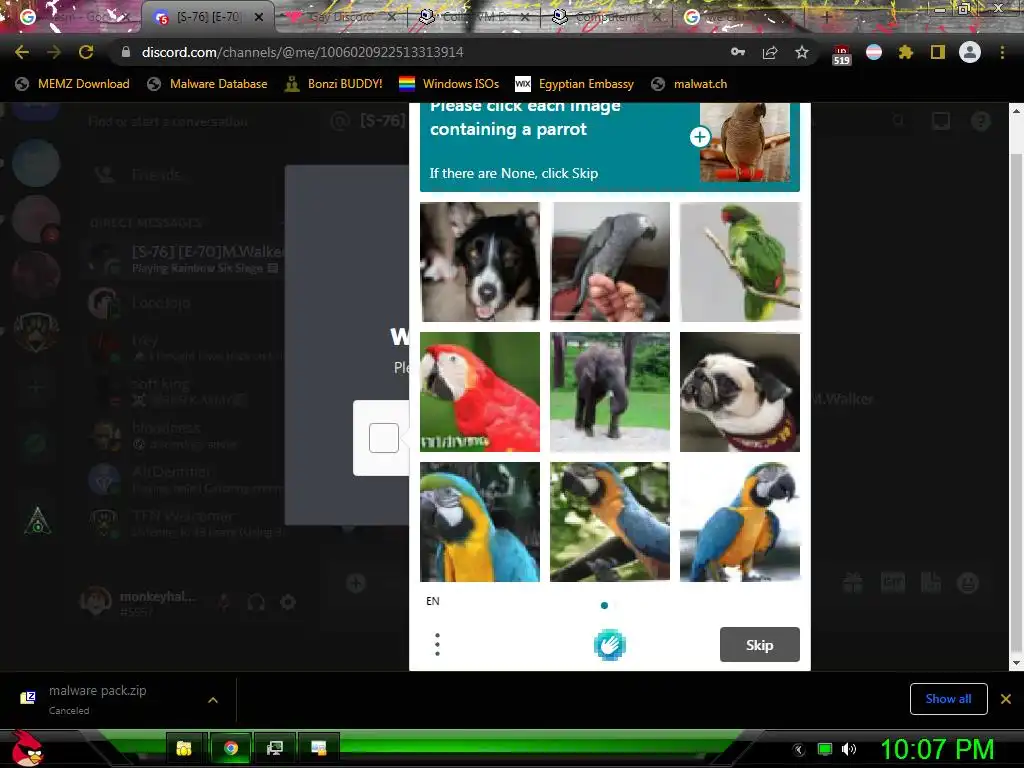Open the file explorer taskbar icon
1024x768 pixels.
pos(184,748)
